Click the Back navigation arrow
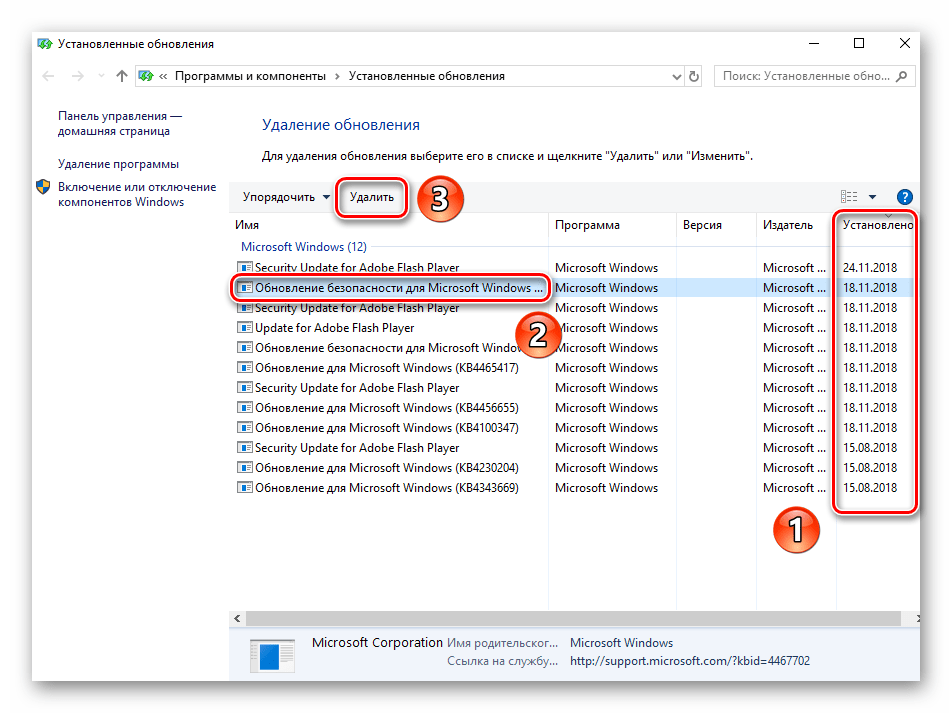952x713 pixels. coord(48,76)
